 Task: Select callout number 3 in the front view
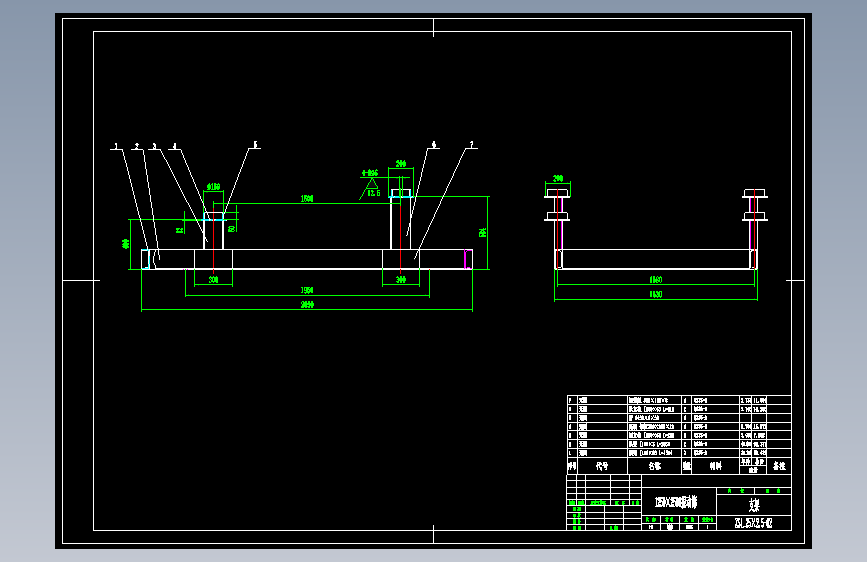tap(154, 147)
